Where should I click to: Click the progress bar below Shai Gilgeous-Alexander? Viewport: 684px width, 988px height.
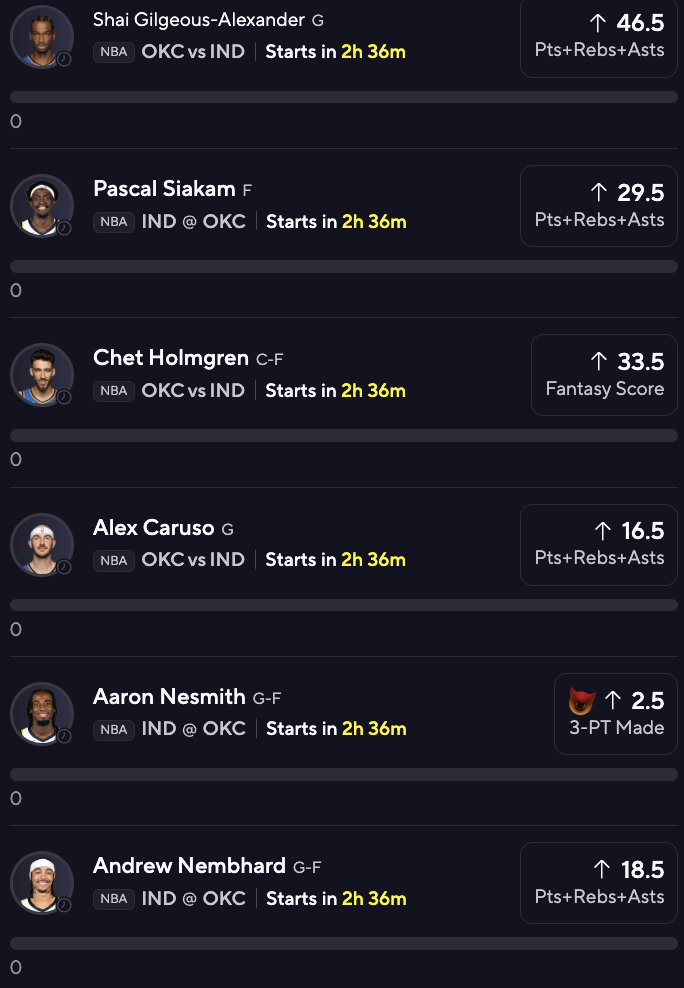tap(344, 97)
